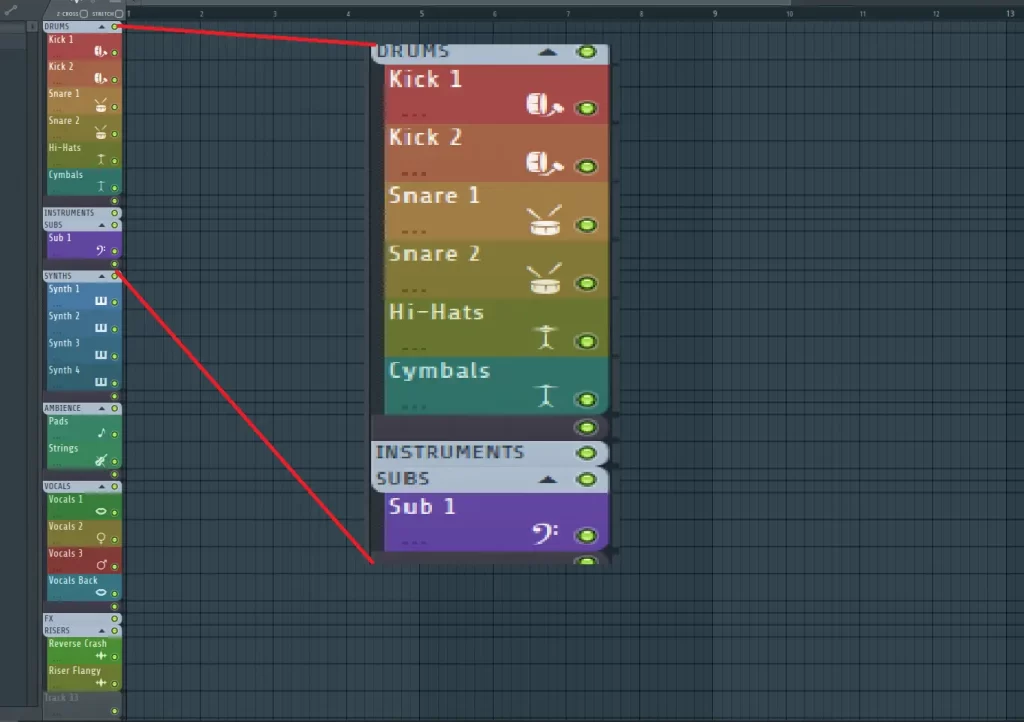
Task: Click the kick drum icon on Kick 2 in the left track column
Action: point(100,78)
